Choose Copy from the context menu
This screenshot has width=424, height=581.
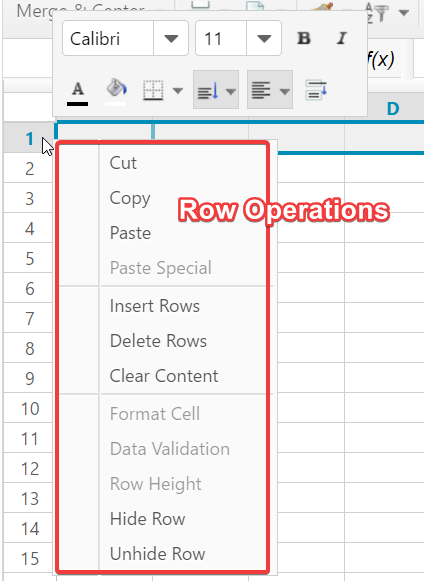(130, 198)
